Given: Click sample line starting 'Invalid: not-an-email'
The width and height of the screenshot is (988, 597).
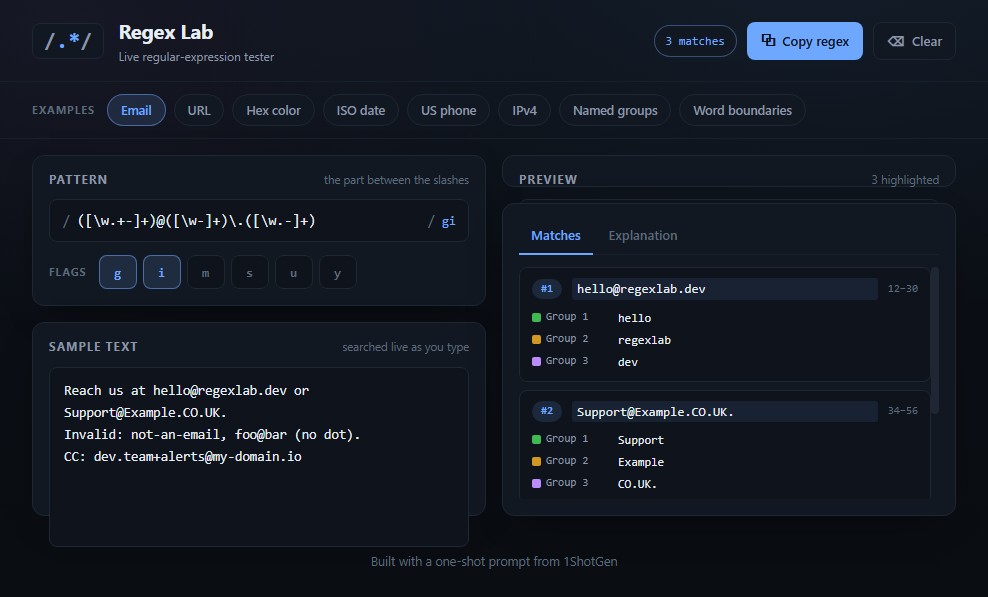Looking at the screenshot, I should [x=212, y=434].
